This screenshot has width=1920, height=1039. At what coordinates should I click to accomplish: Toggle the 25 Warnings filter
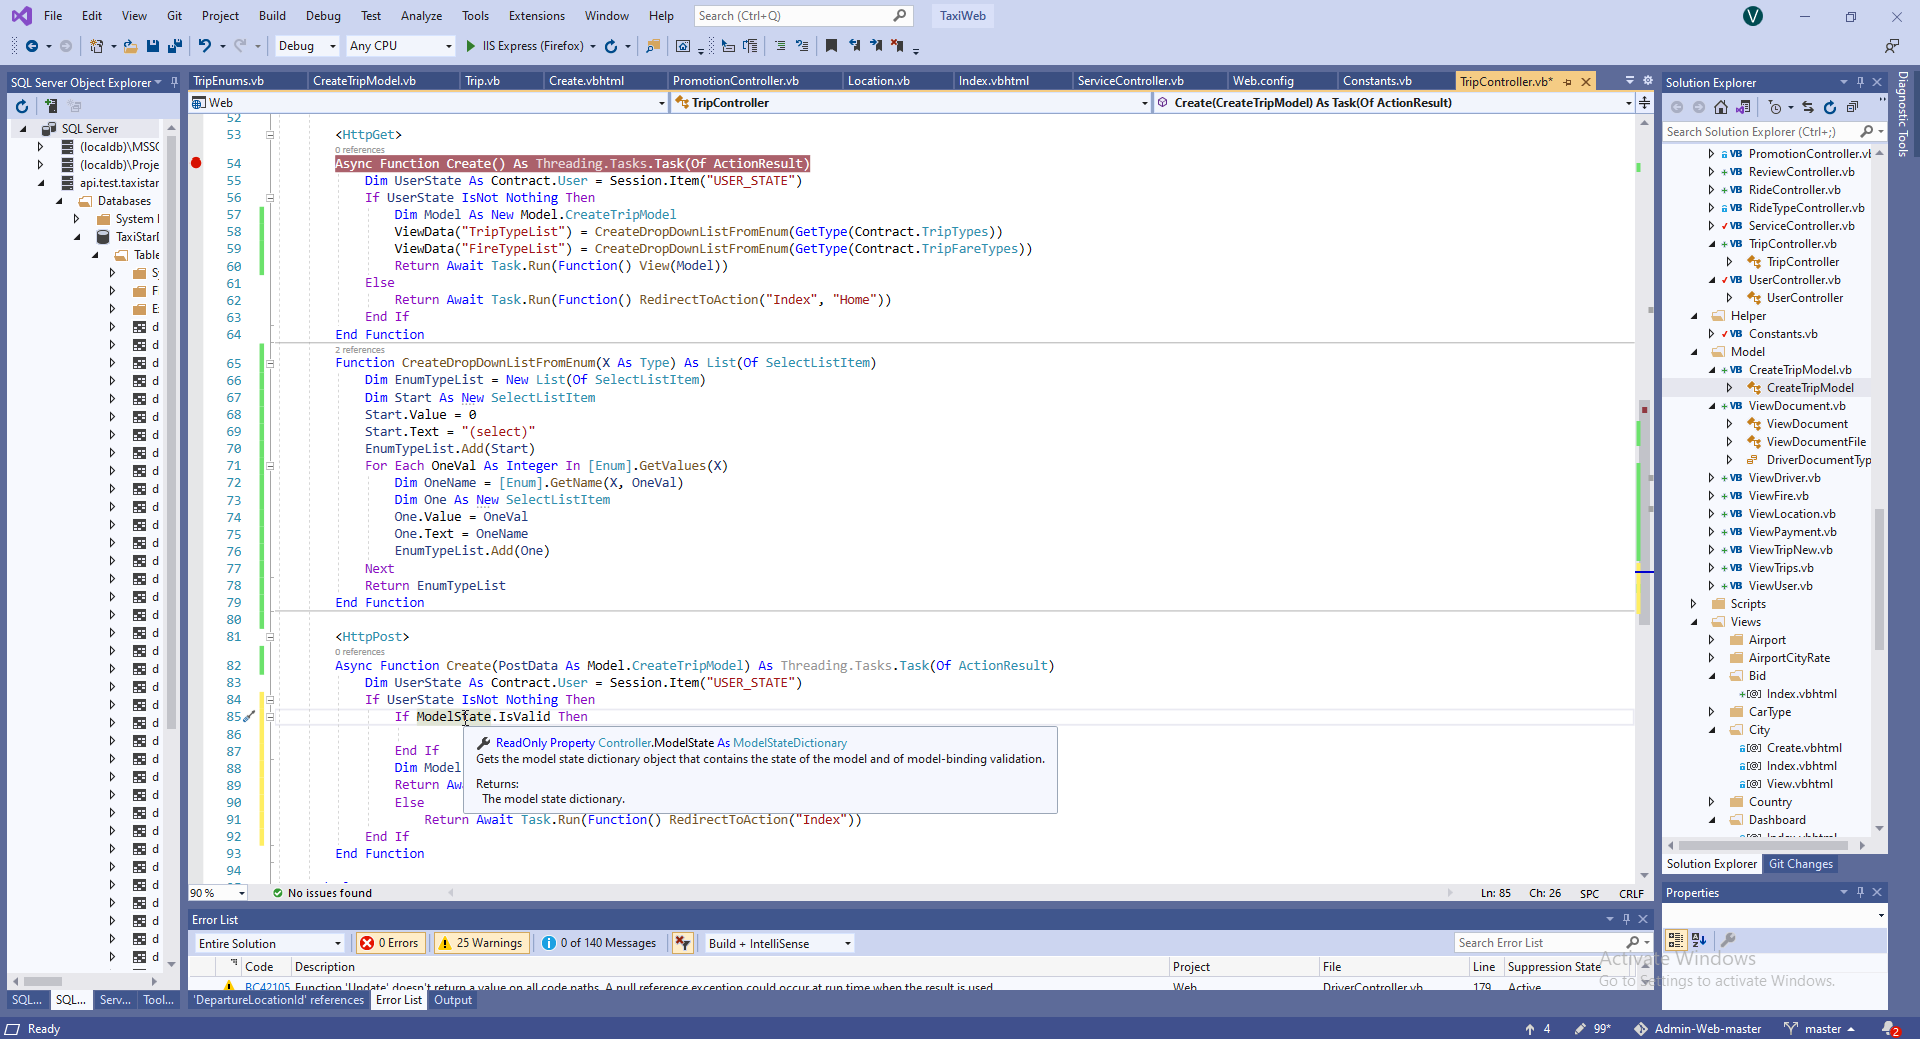tap(481, 943)
